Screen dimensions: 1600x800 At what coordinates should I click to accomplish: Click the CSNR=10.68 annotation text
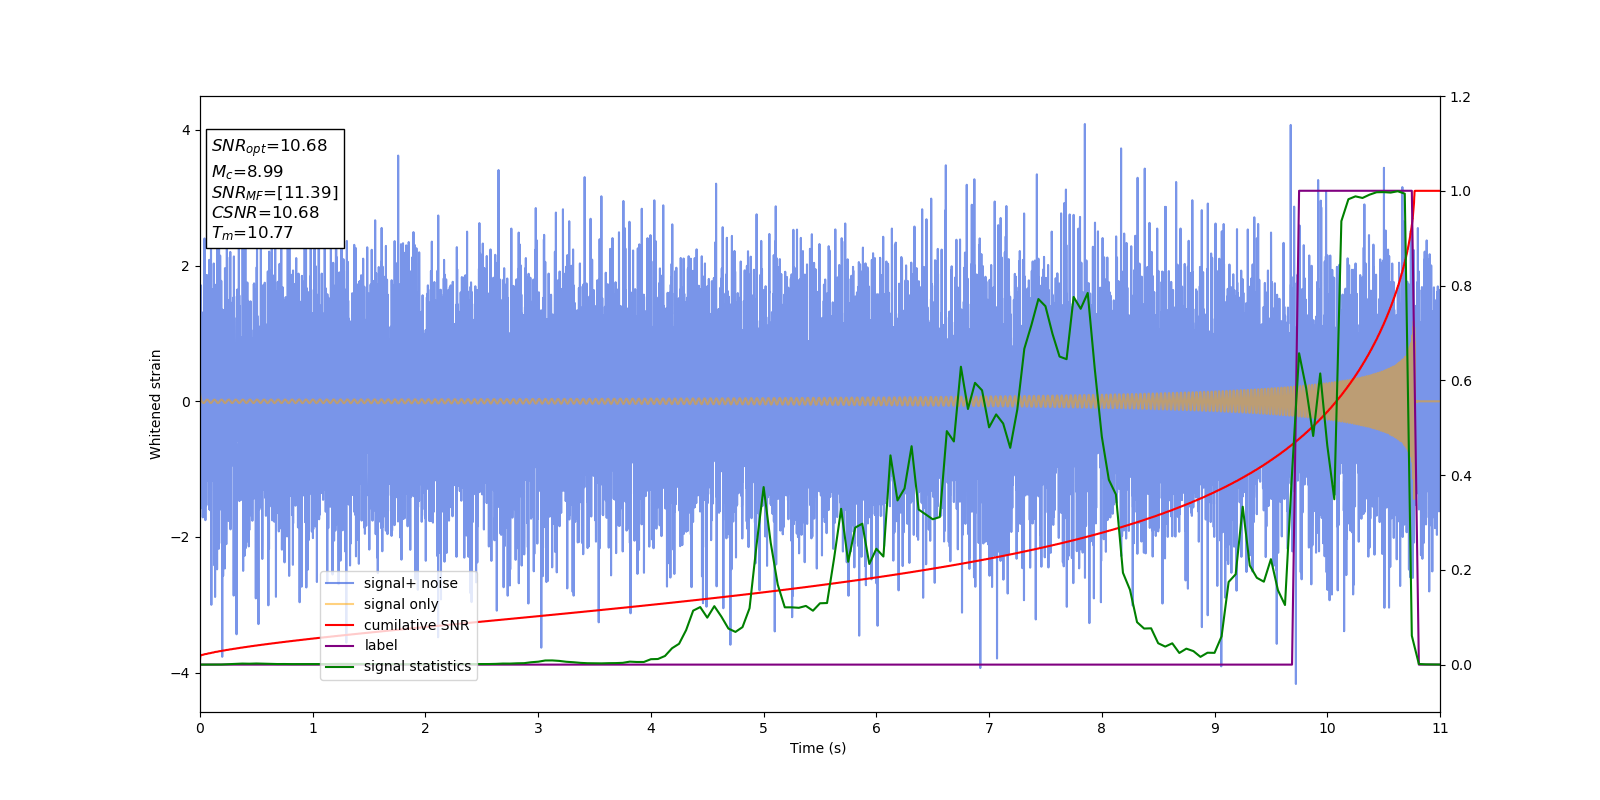pos(265,213)
